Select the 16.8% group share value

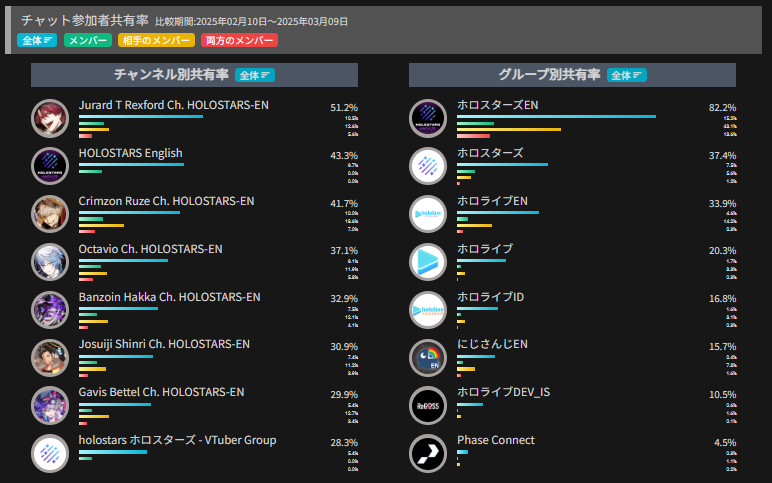pos(722,299)
